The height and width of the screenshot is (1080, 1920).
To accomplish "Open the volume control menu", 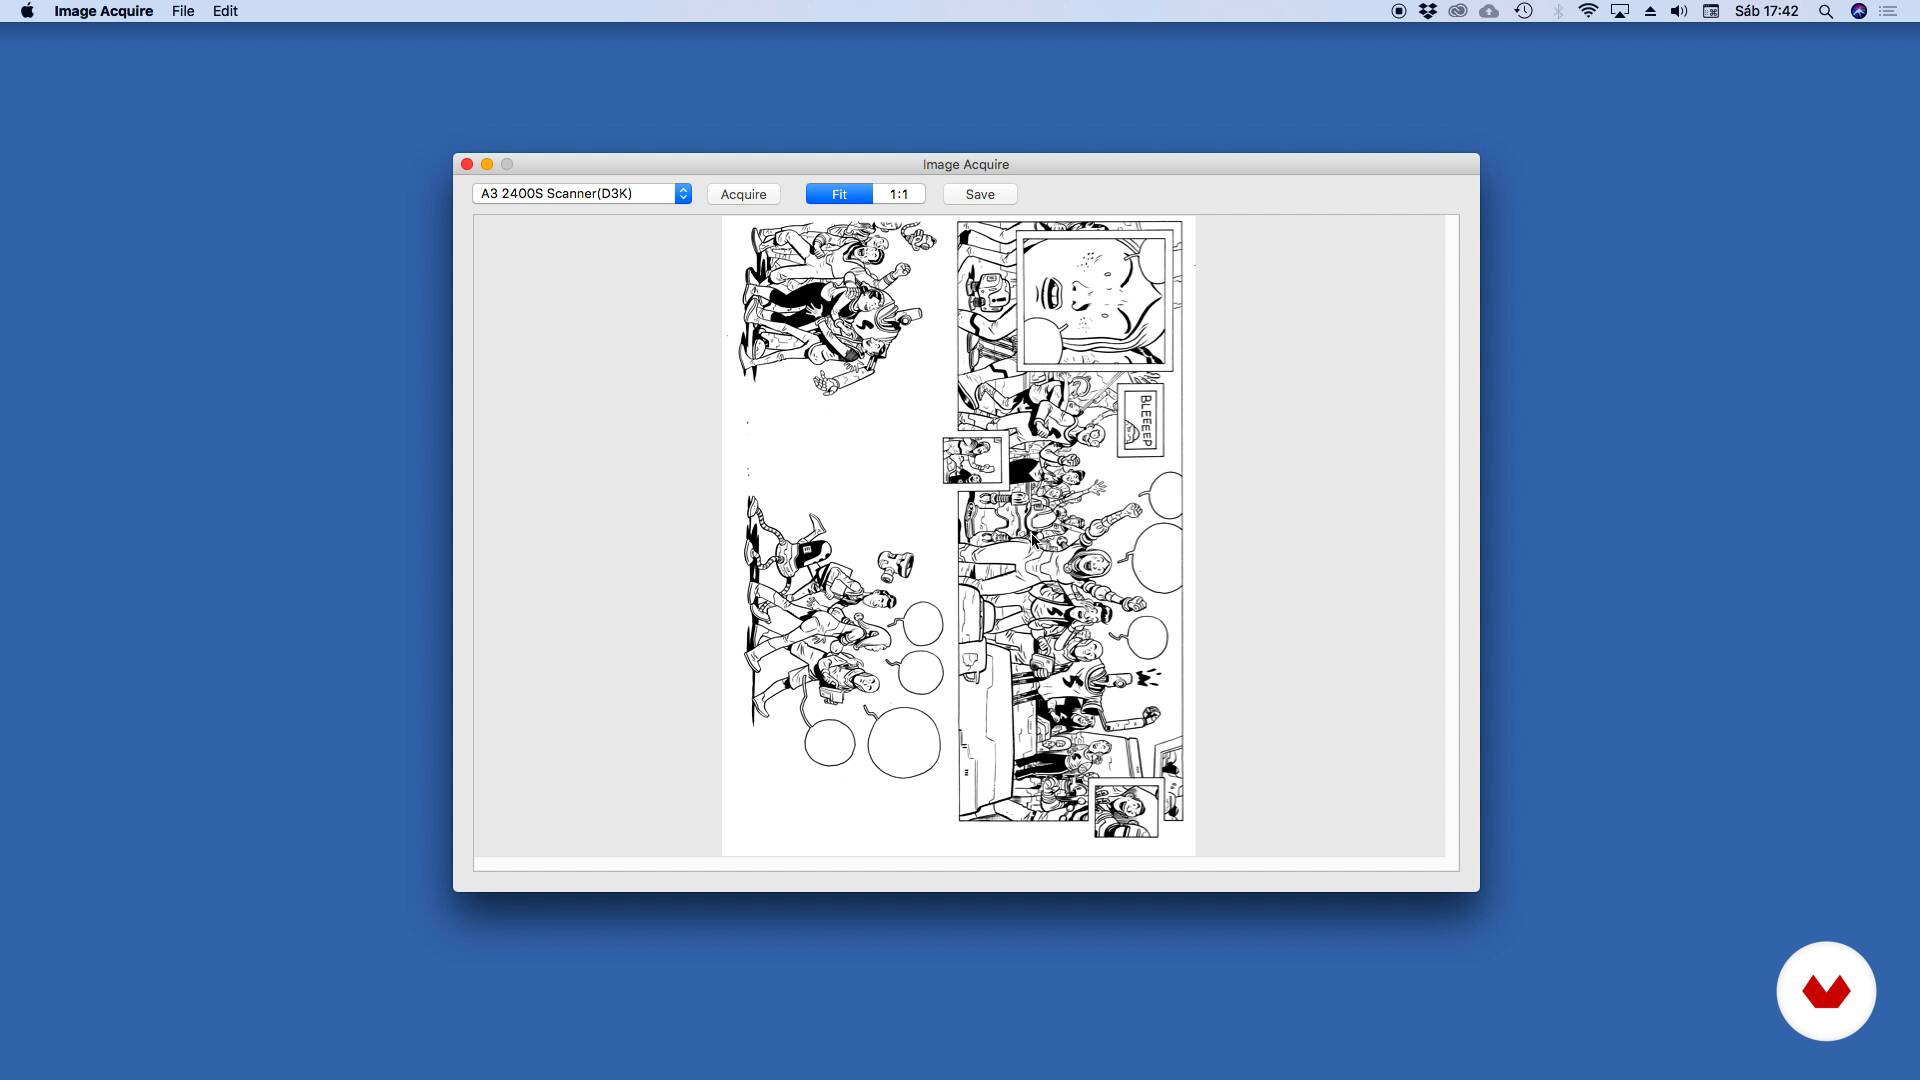I will [1679, 11].
